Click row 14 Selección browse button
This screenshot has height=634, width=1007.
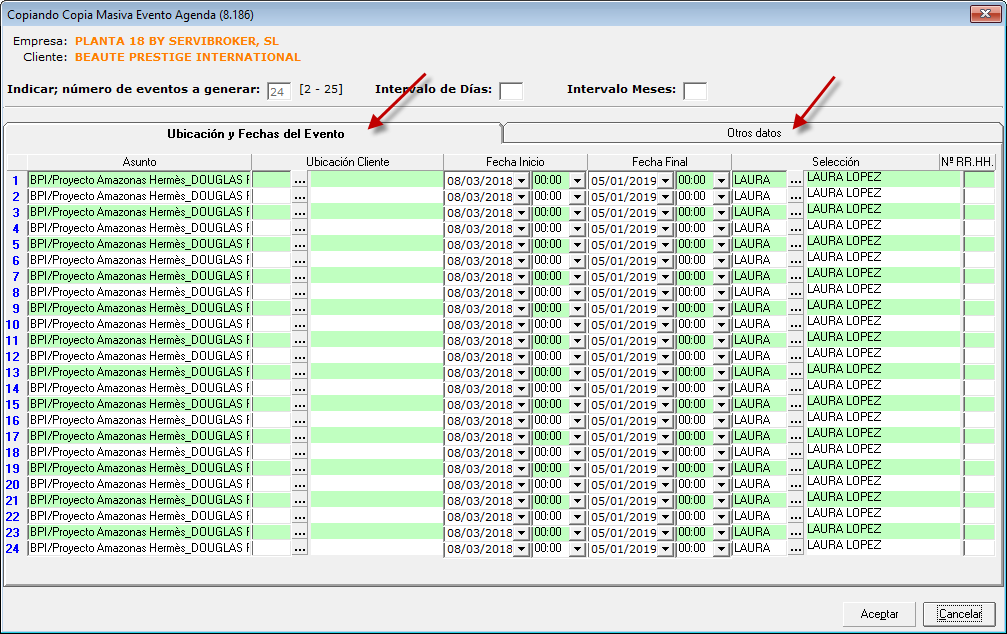(x=796, y=389)
